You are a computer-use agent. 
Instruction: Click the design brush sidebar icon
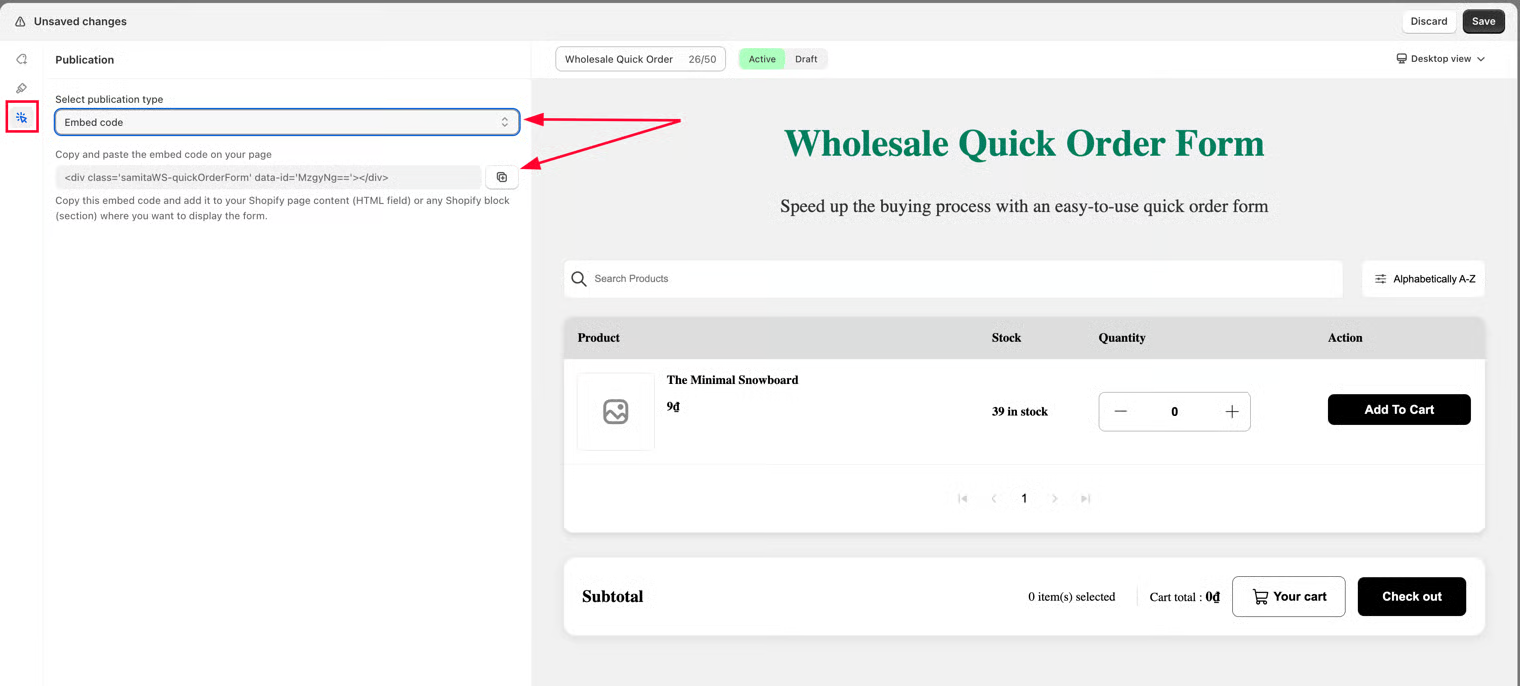21,88
